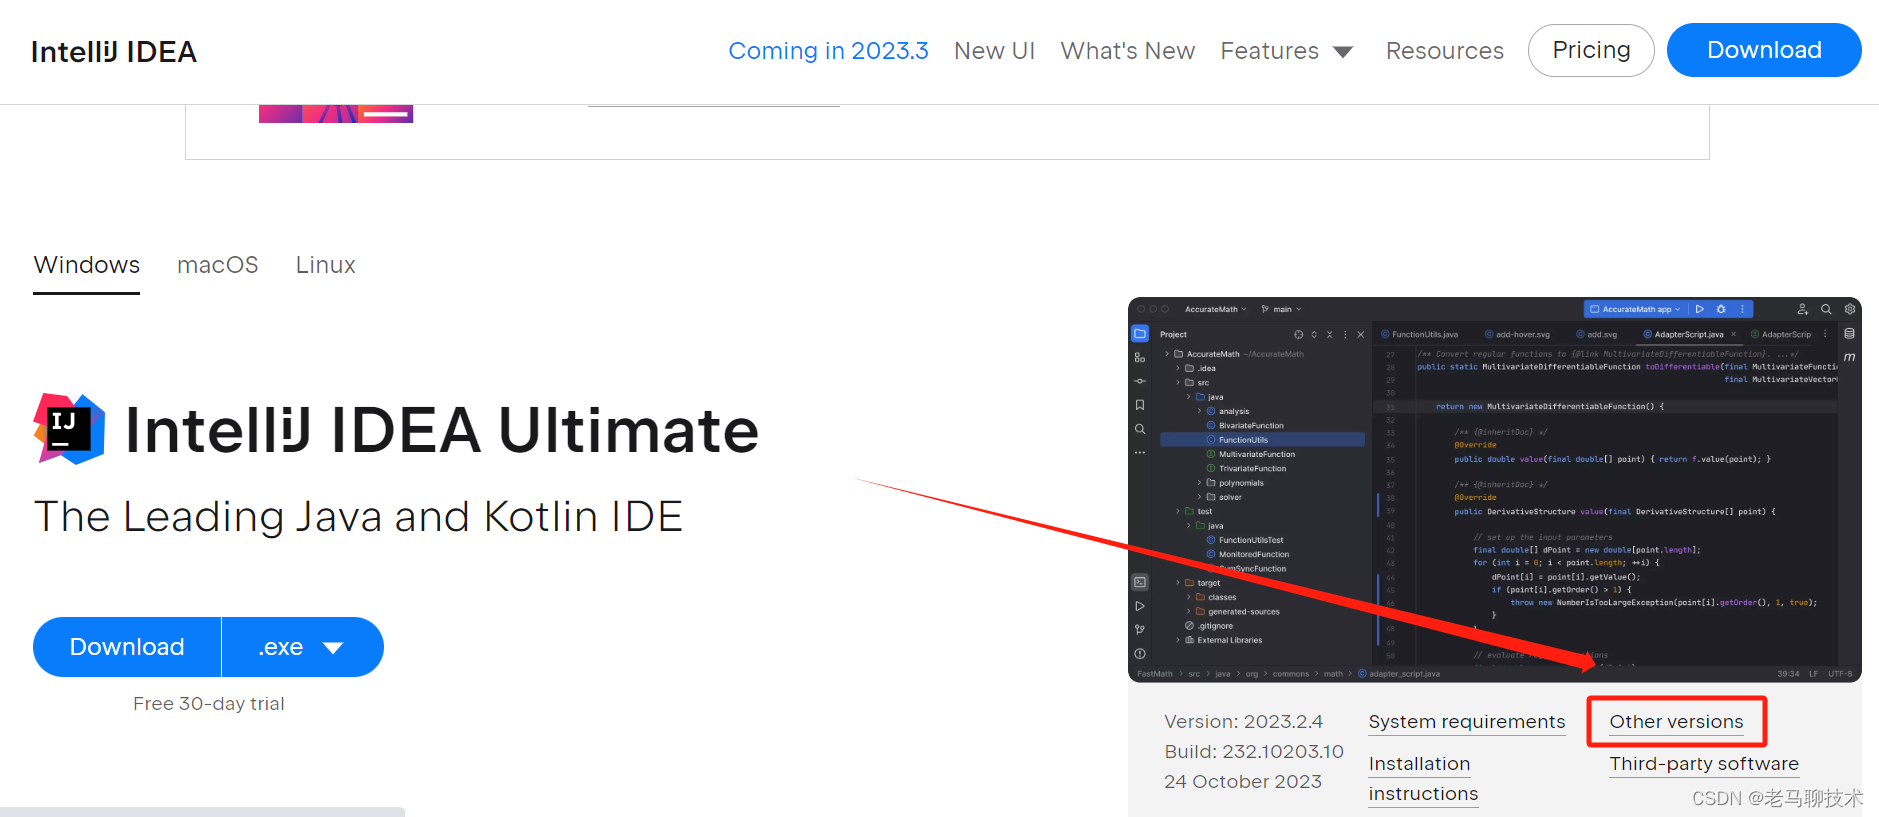Viewport: 1879px width, 817px height.
Task: Click Code With Me user icon in IDE preview
Action: point(1802,309)
